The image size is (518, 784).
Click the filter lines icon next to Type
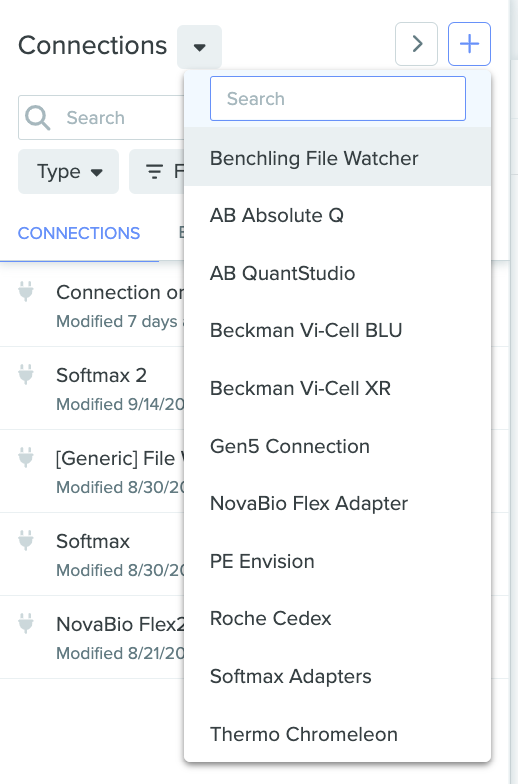pos(154,172)
